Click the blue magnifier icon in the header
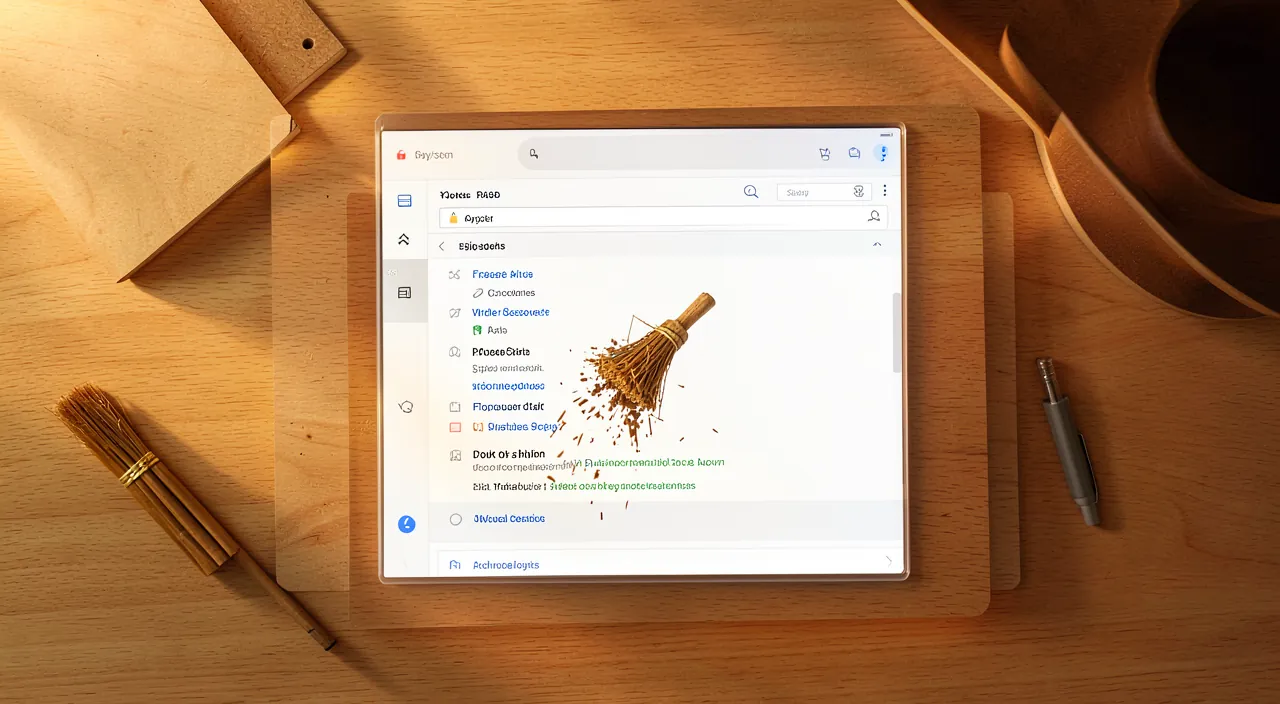Viewport: 1280px width, 704px height. pyautogui.click(x=751, y=192)
